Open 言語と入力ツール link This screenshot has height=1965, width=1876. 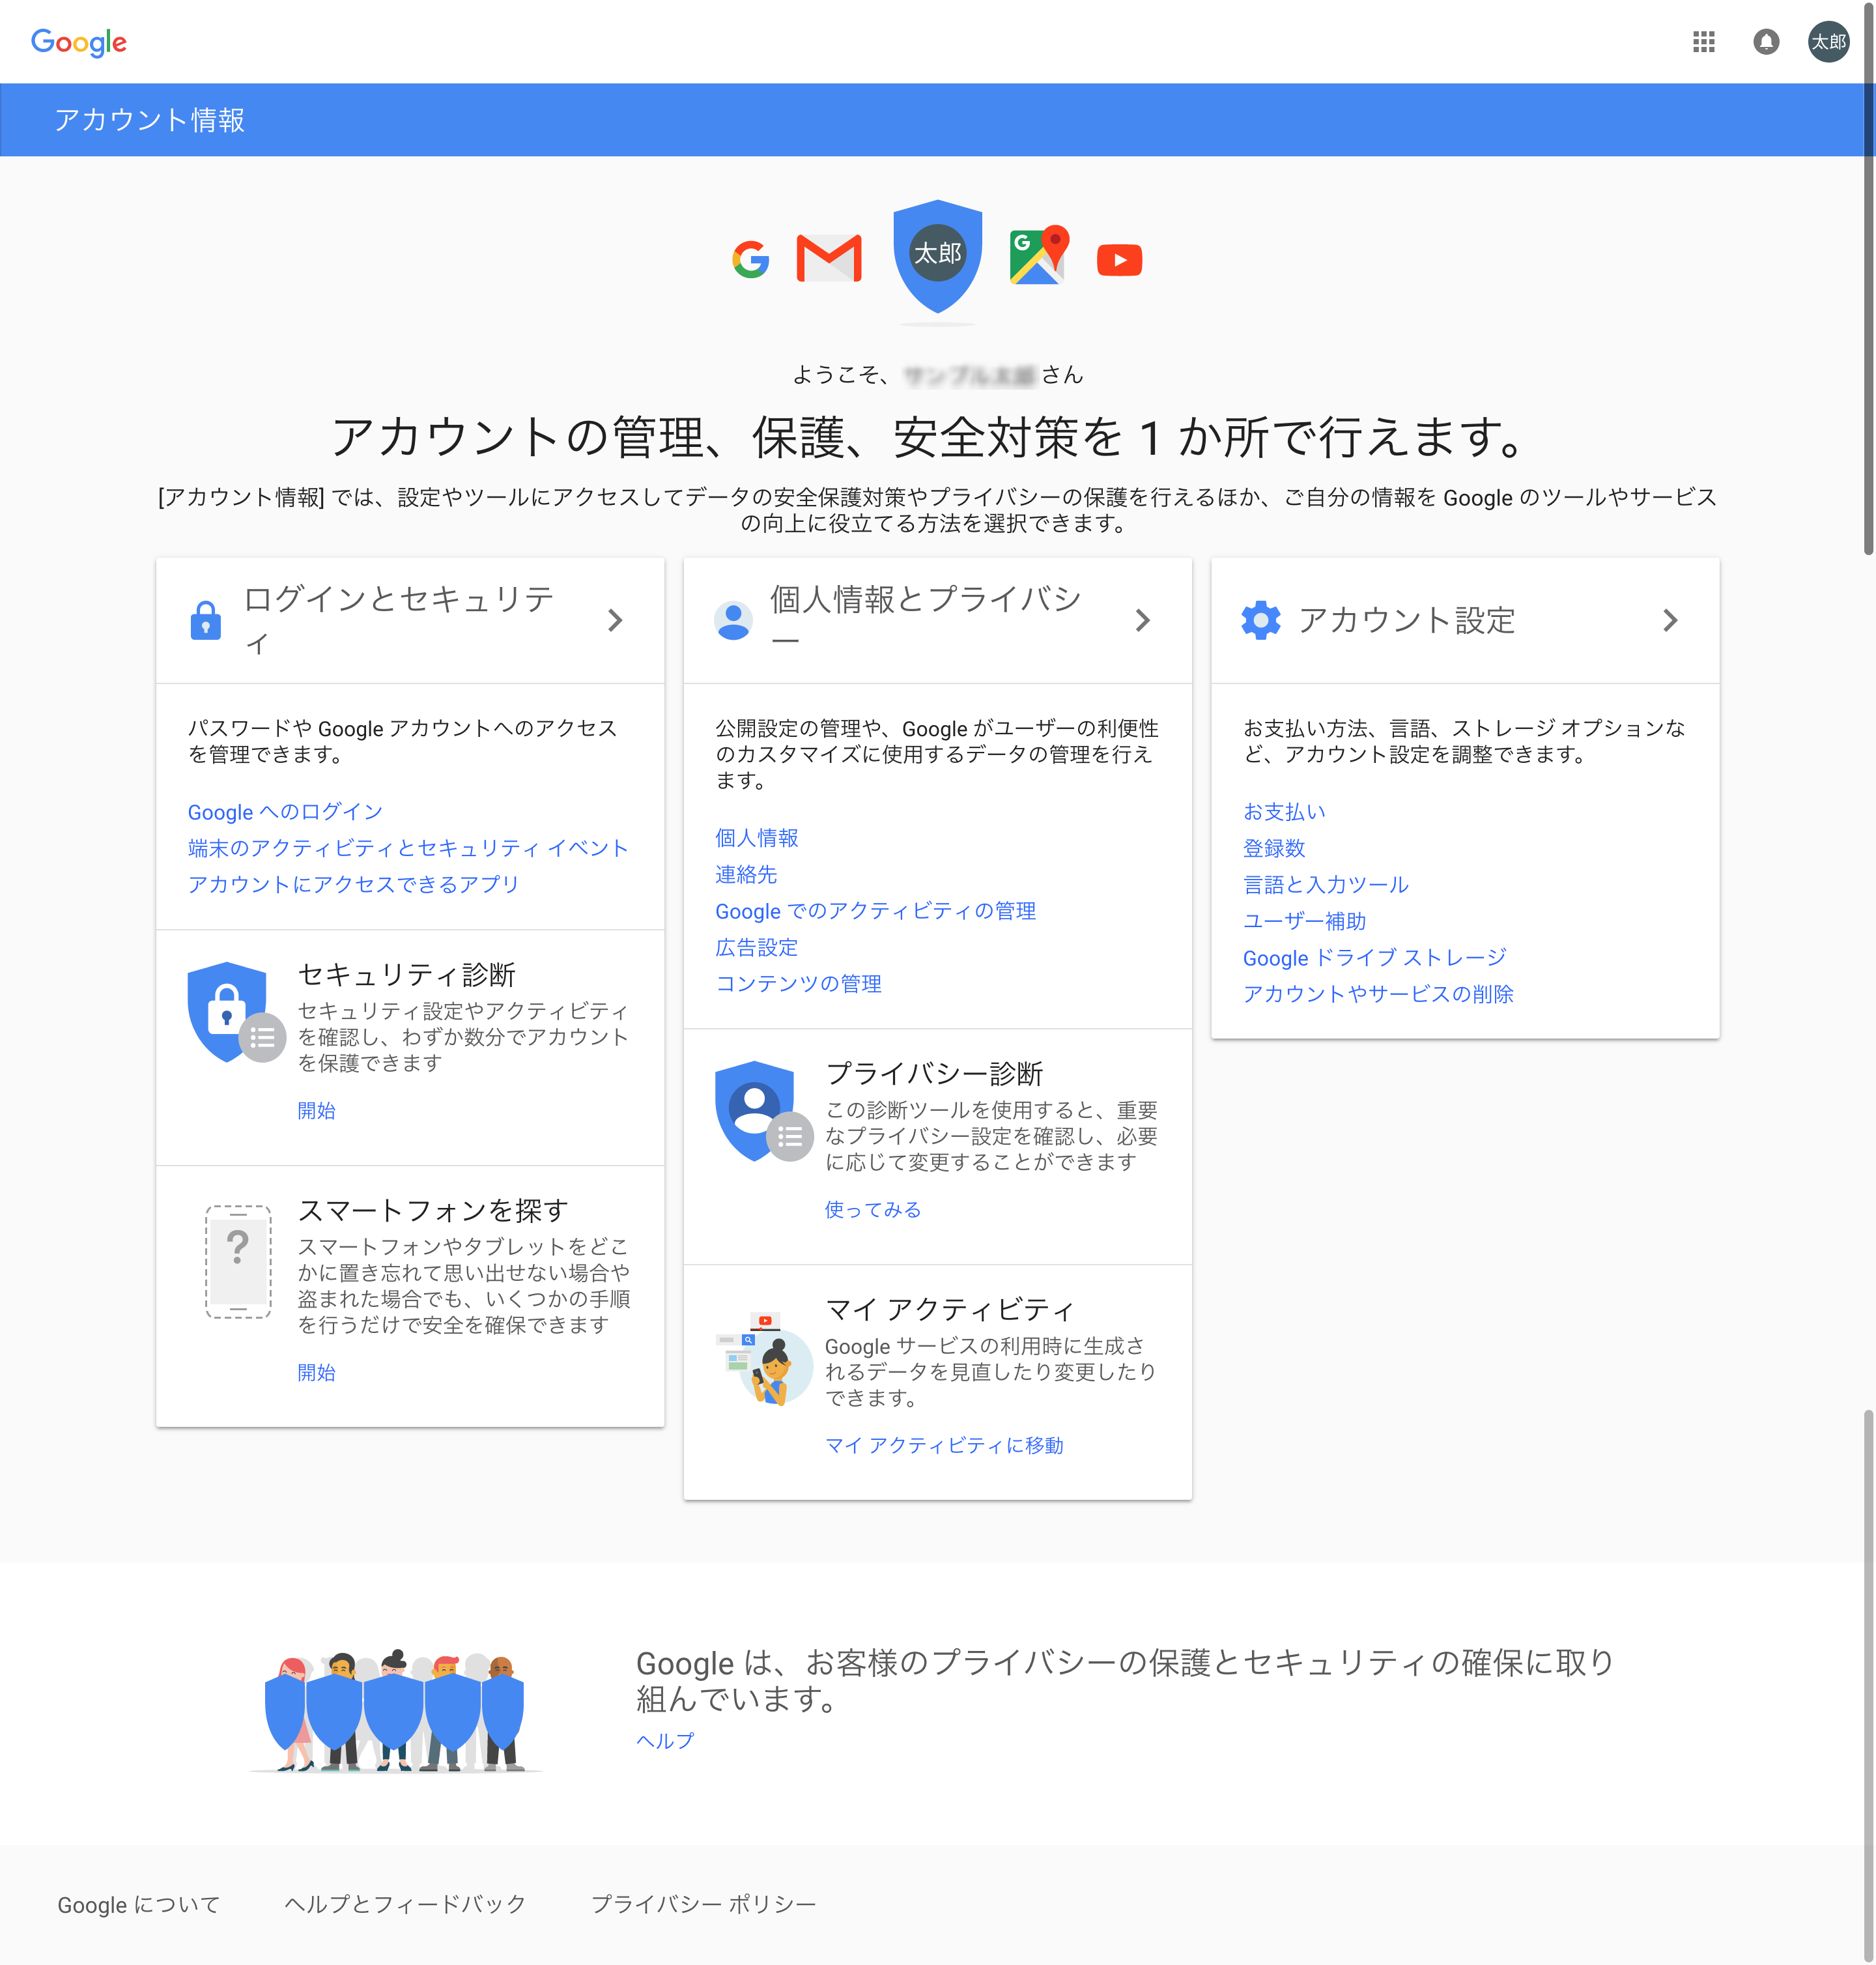(1325, 884)
